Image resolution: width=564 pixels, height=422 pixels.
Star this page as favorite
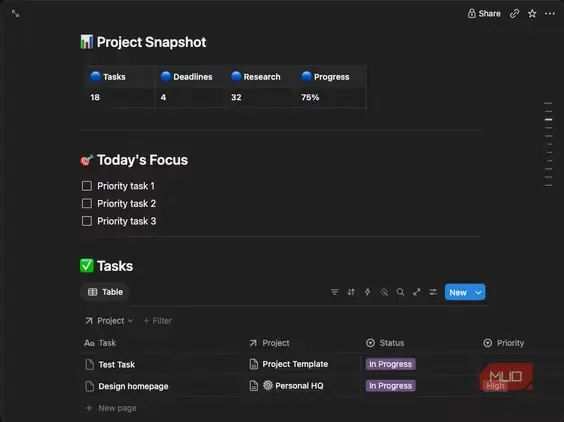click(x=532, y=14)
